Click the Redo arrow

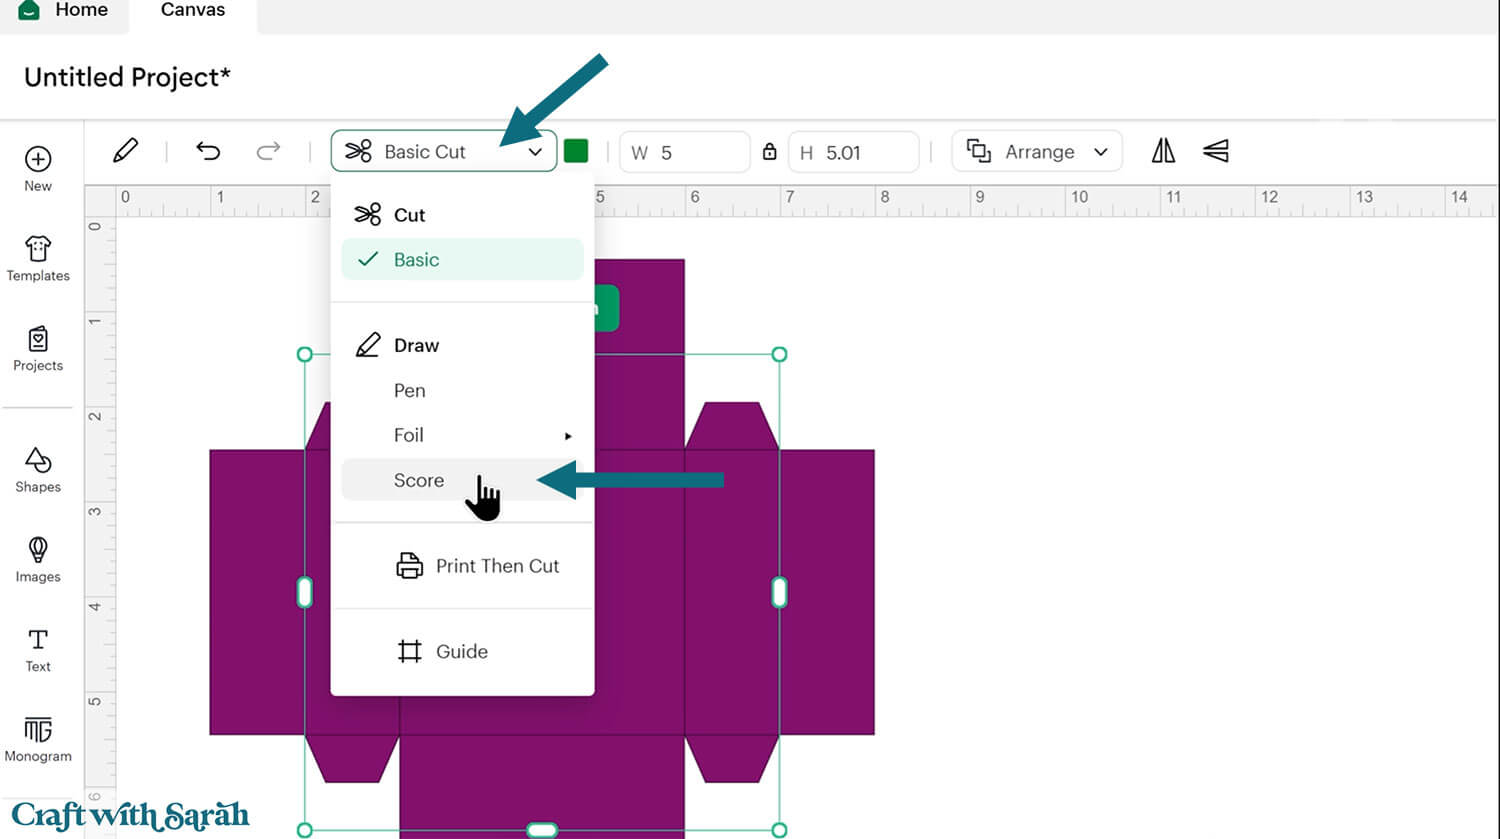268,151
